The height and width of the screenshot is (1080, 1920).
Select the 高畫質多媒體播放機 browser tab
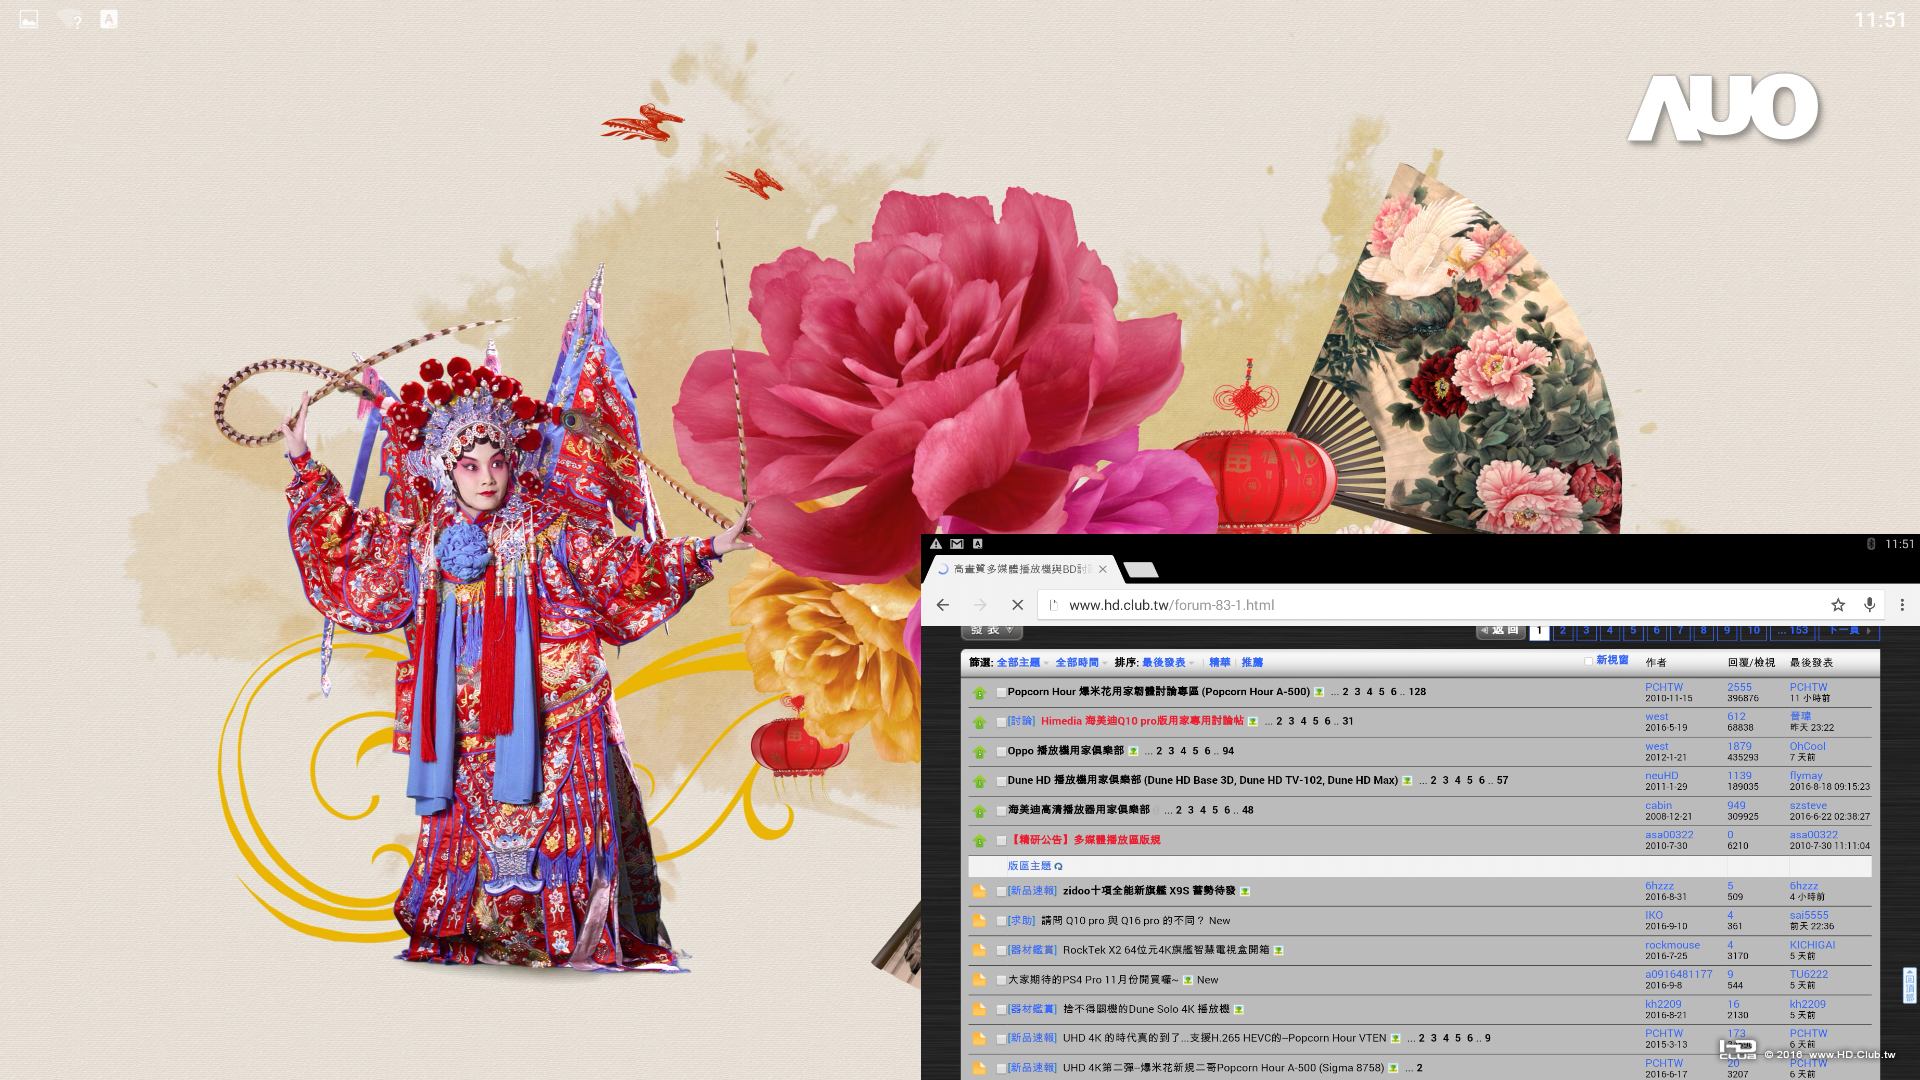pyautogui.click(x=1020, y=569)
